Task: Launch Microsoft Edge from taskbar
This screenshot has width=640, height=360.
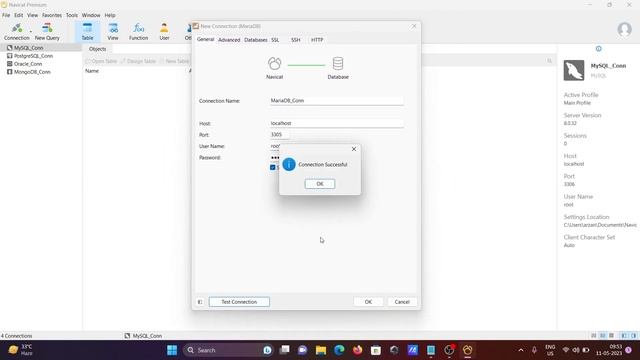Action: tap(339, 350)
